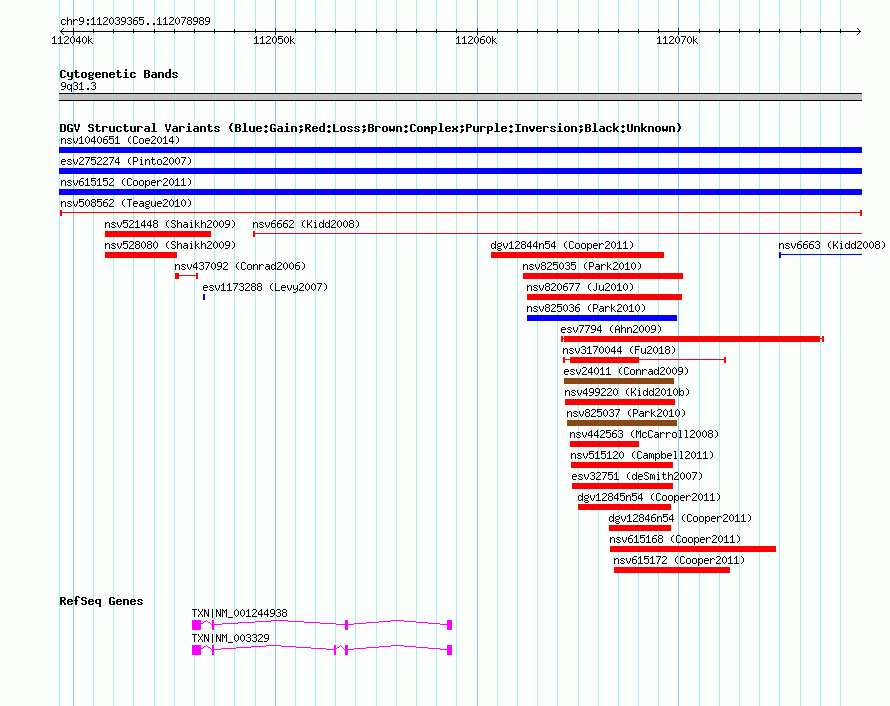
Task: Select the esv7794 long red loss bar
Action: coord(692,339)
